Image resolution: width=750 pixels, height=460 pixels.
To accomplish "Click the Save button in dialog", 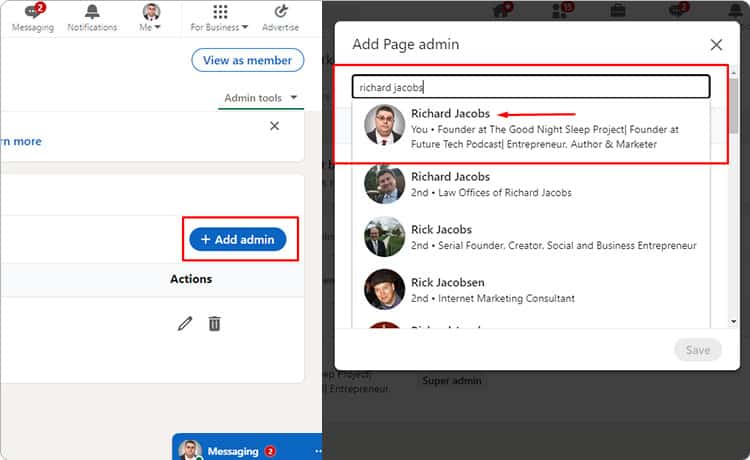I will pyautogui.click(x=698, y=350).
